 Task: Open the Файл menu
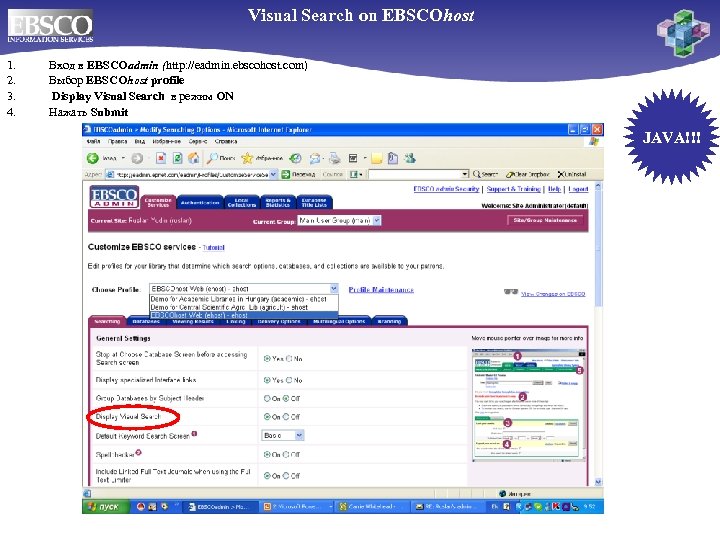pyautogui.click(x=94, y=141)
